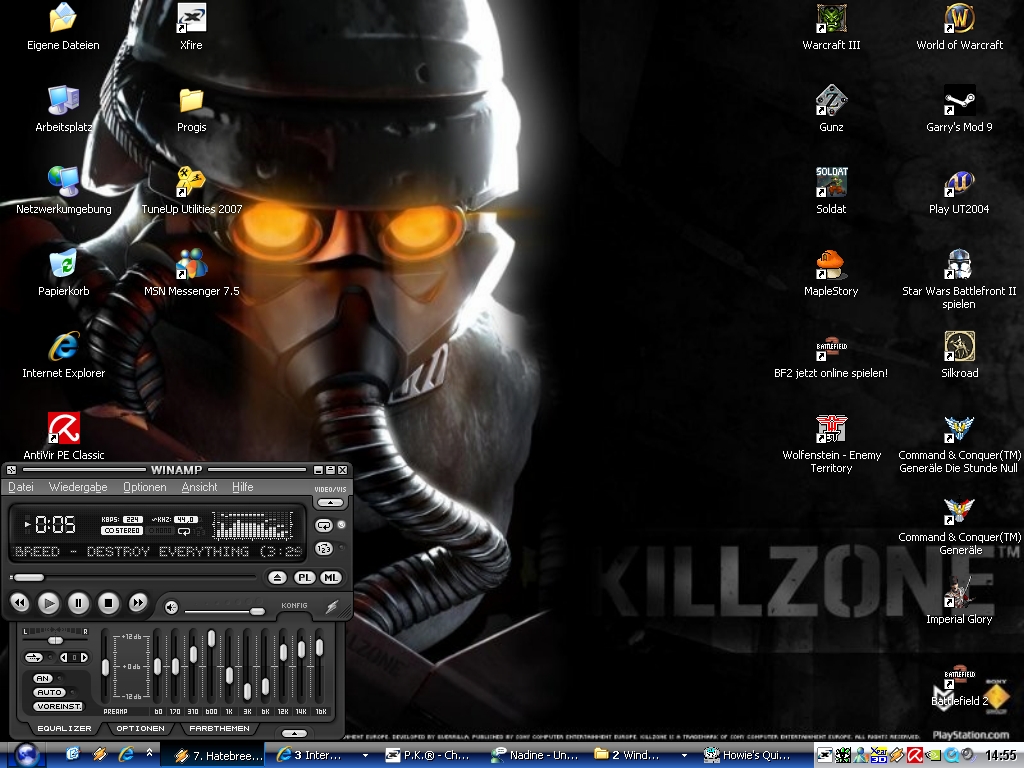Click the Xfire icon in the system tray
Image resolution: width=1024 pixels, height=768 pixels.
point(825,756)
